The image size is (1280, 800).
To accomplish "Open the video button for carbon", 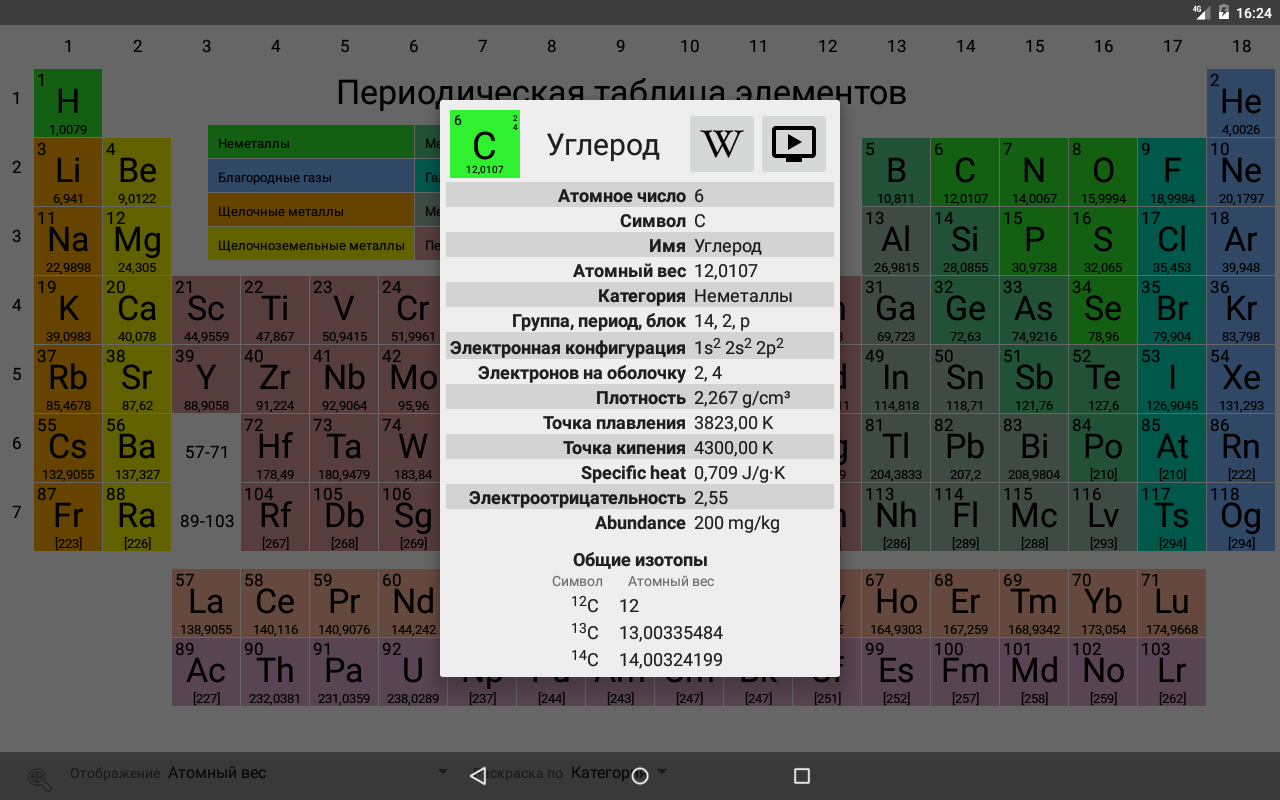I will [794, 144].
